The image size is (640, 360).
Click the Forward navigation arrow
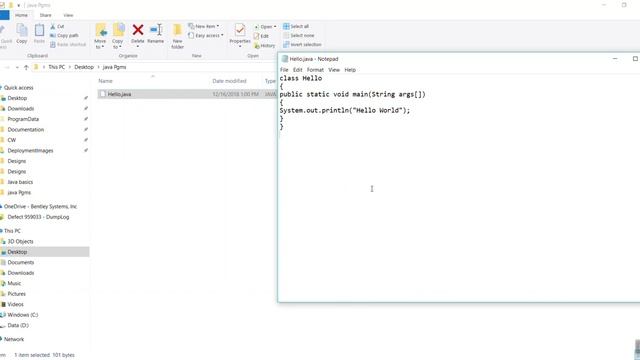pos(7,67)
